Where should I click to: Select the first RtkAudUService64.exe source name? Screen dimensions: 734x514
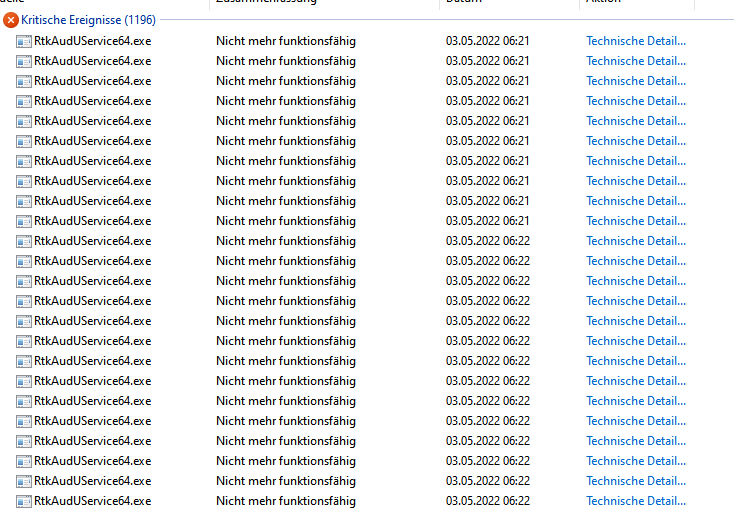pos(93,41)
